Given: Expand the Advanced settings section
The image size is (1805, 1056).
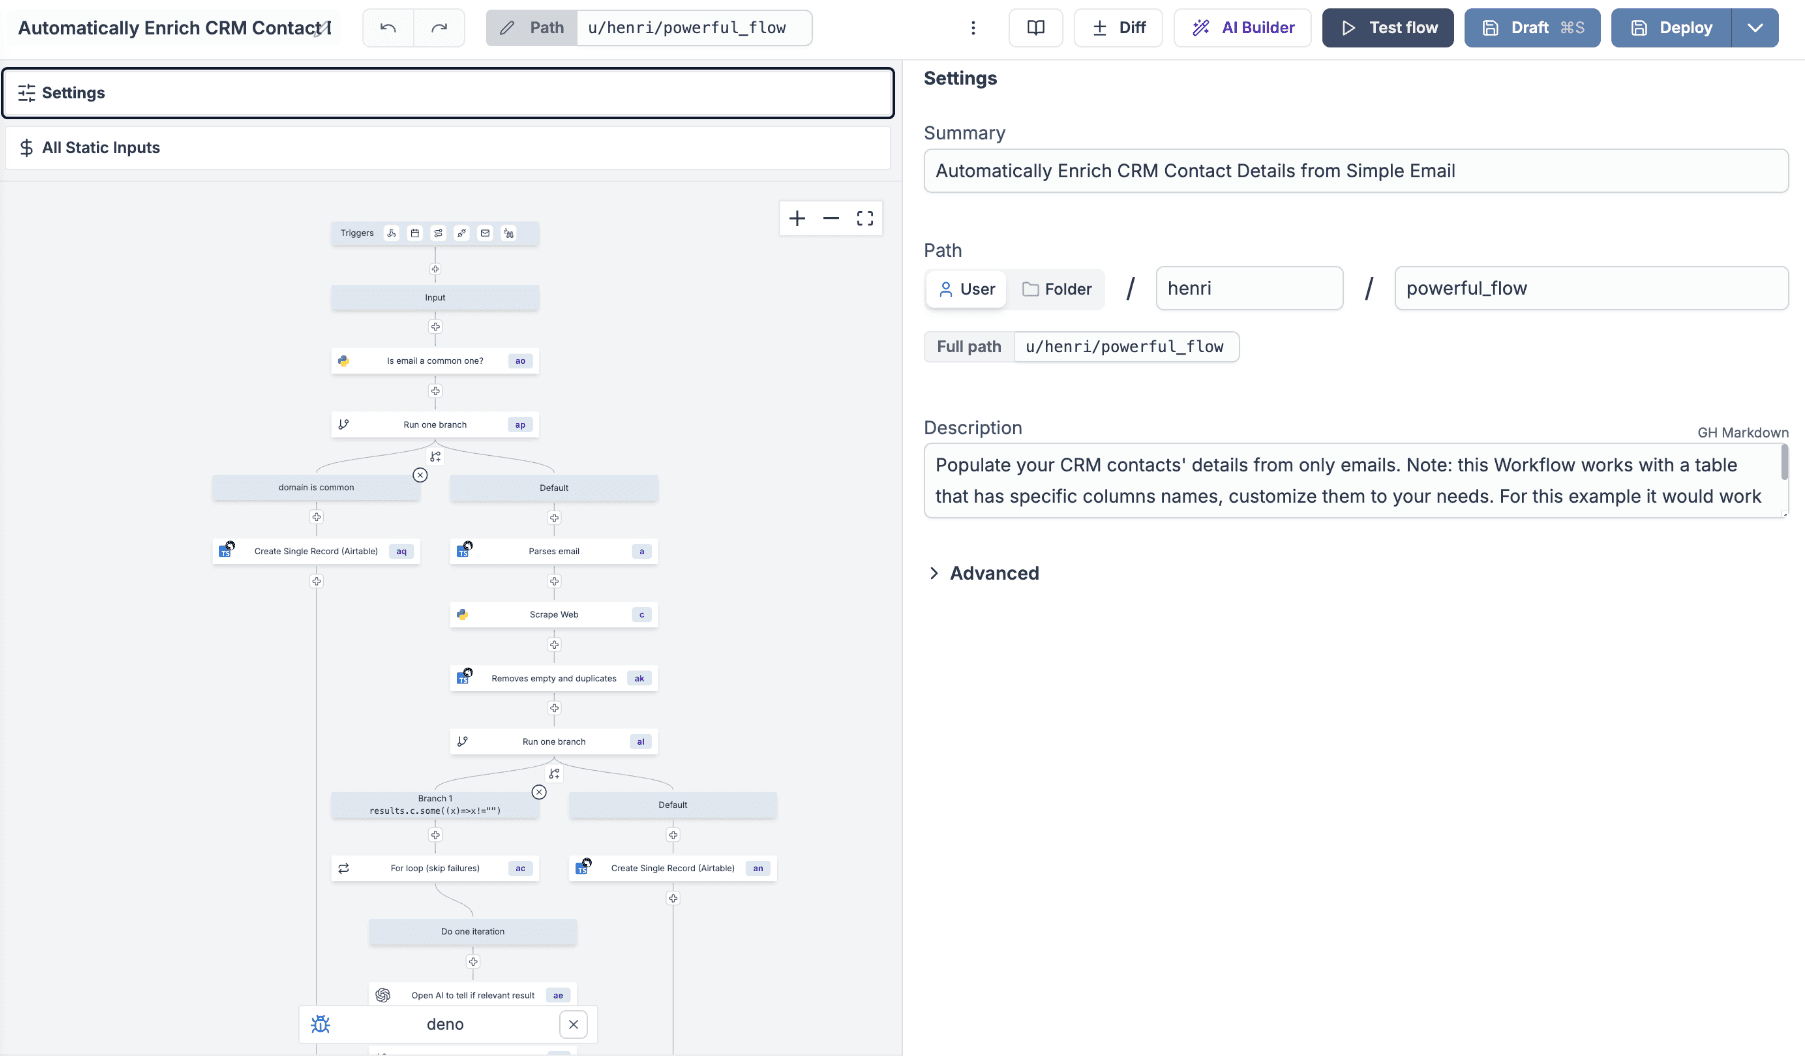Looking at the screenshot, I should pyautogui.click(x=982, y=573).
